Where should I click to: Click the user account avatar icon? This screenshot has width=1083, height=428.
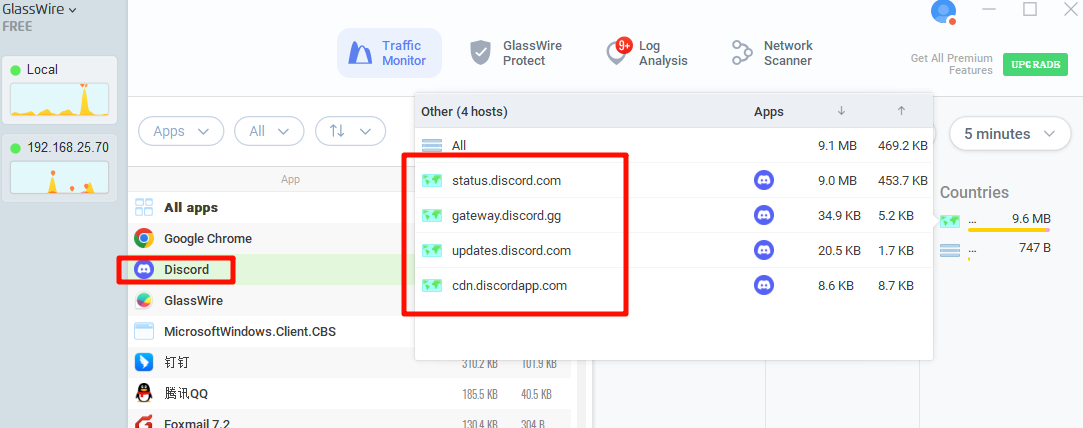click(942, 11)
